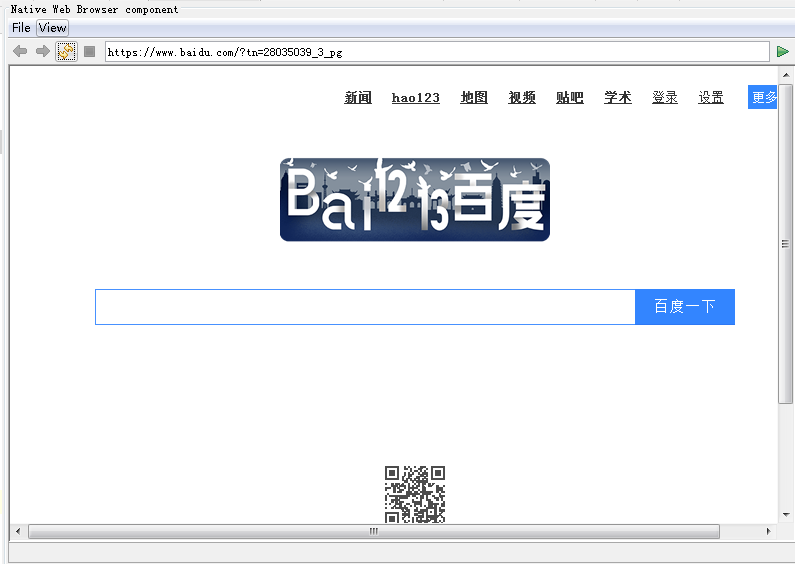795x564 pixels.
Task: Click the vertical scrollbar down arrow
Action: [x=786, y=515]
